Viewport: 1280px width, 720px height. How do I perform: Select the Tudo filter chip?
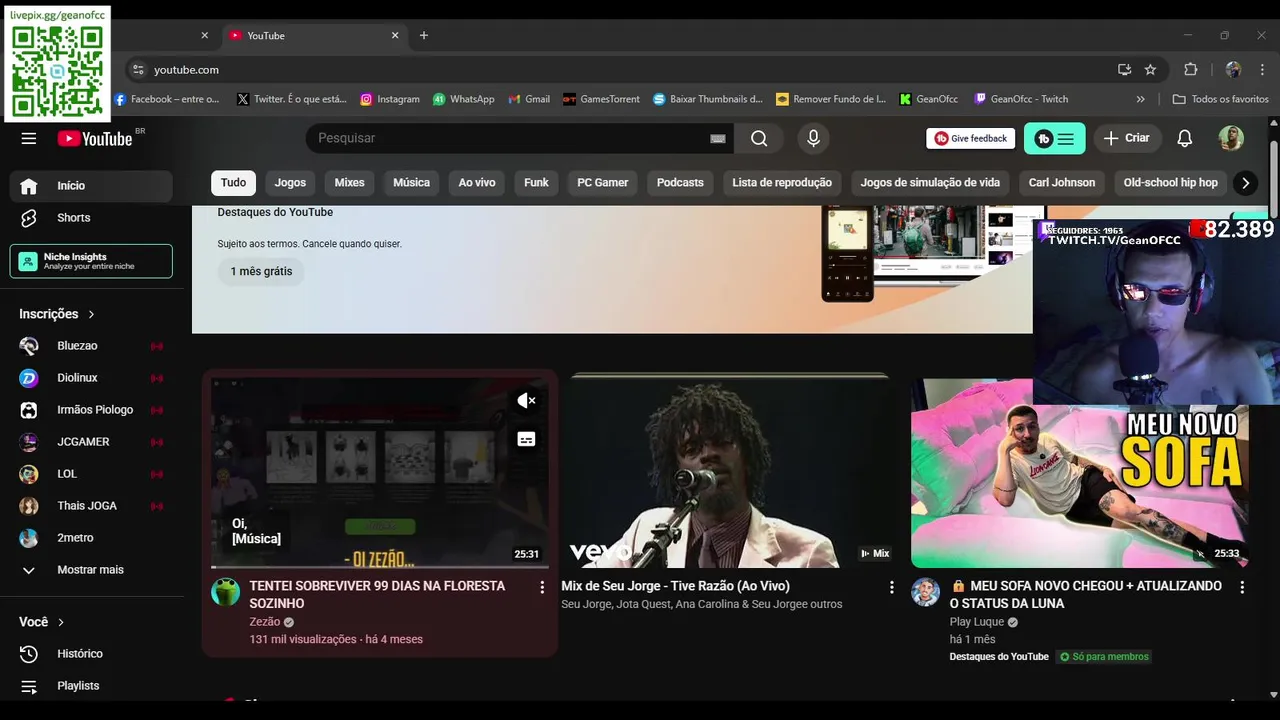pyautogui.click(x=233, y=183)
